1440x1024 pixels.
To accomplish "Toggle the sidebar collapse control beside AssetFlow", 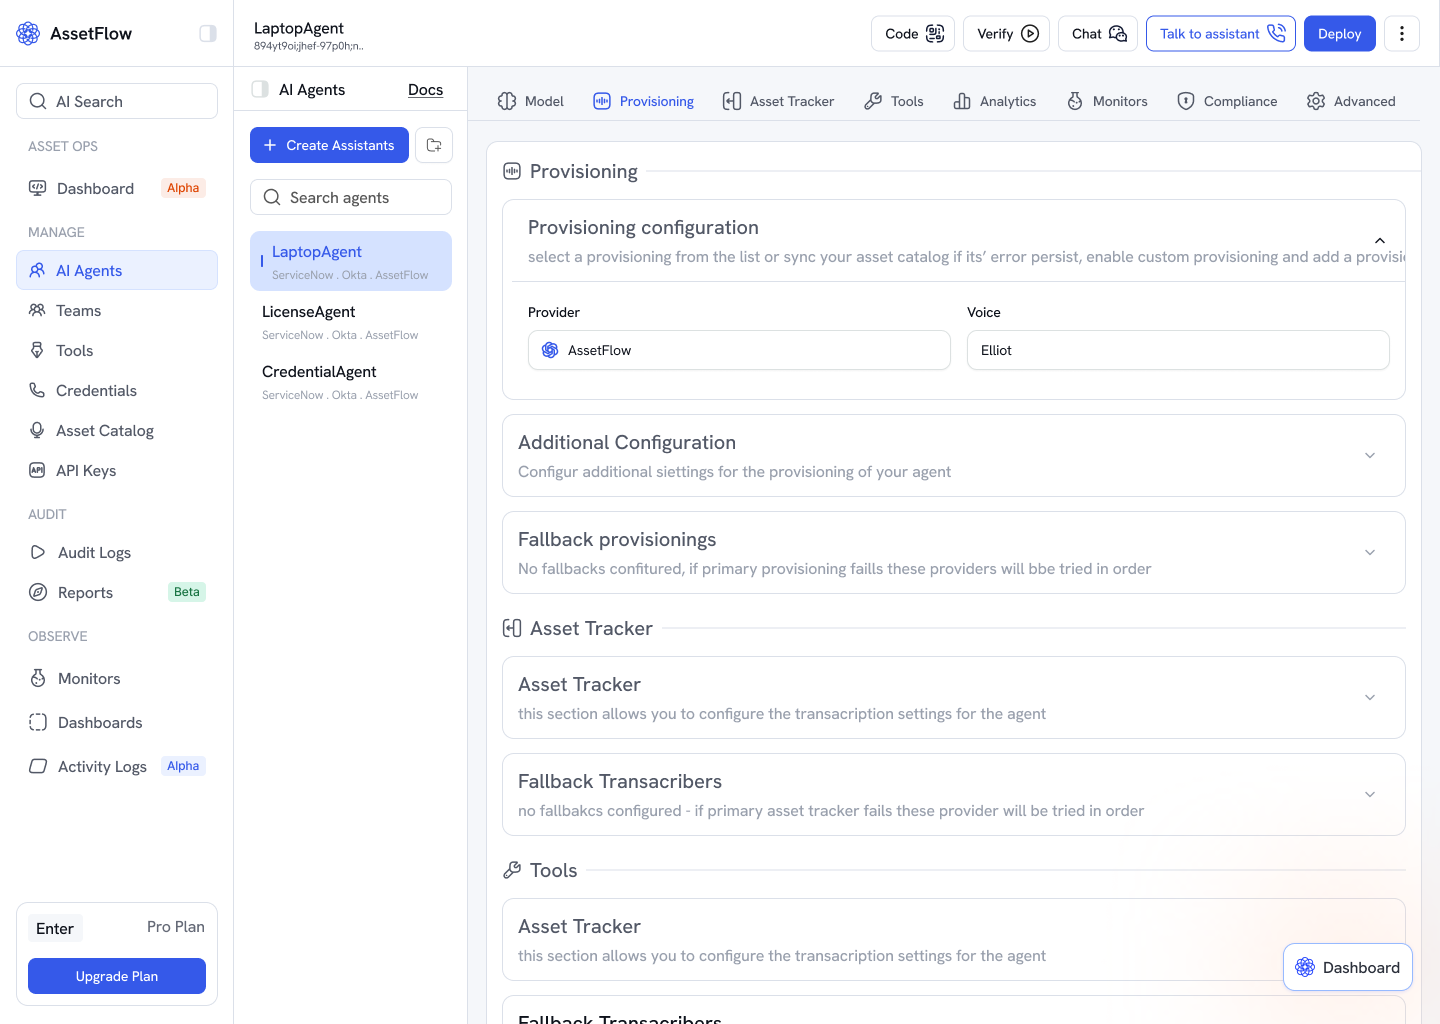I will click(x=208, y=33).
